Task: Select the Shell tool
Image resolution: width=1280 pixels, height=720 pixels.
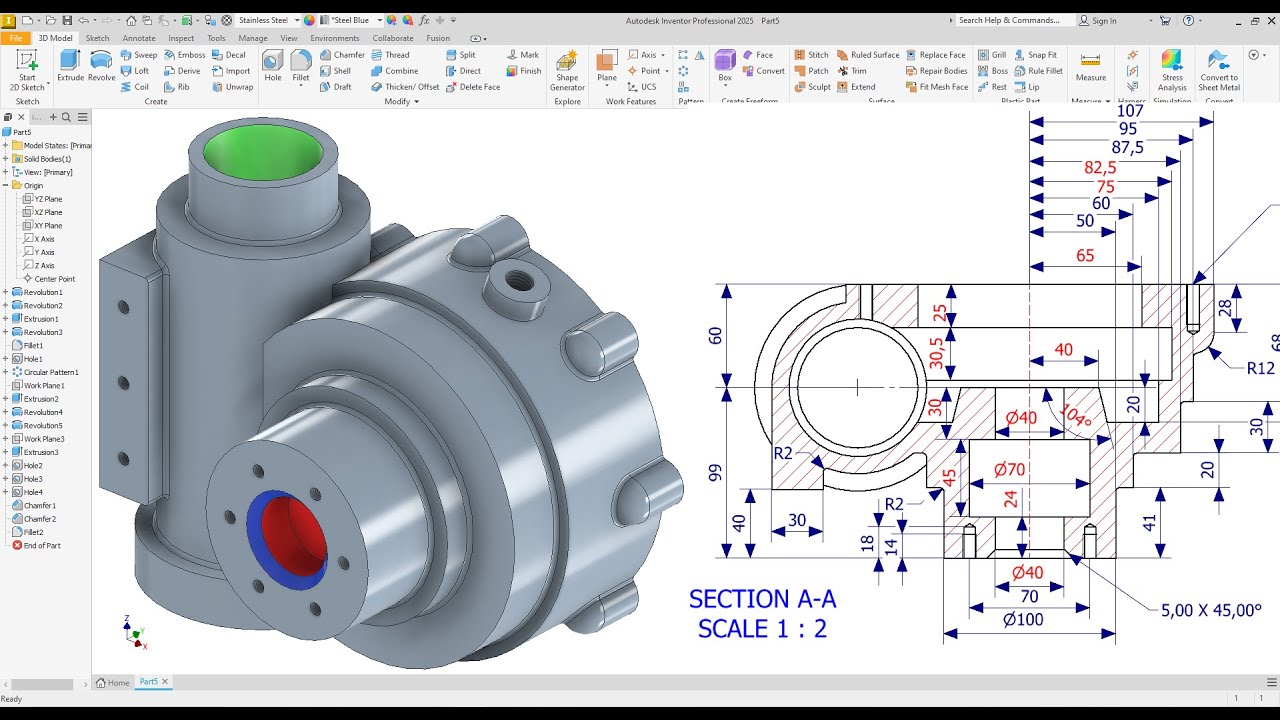Action: (x=335, y=71)
